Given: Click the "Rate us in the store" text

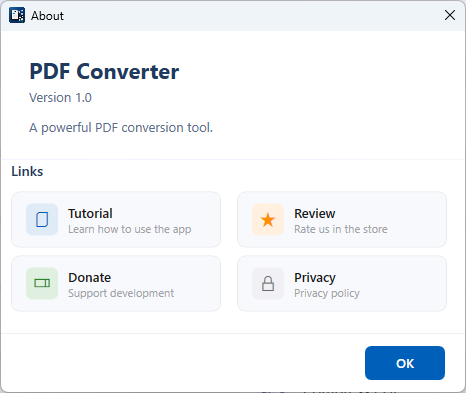Looking at the screenshot, I should click(x=341, y=229).
